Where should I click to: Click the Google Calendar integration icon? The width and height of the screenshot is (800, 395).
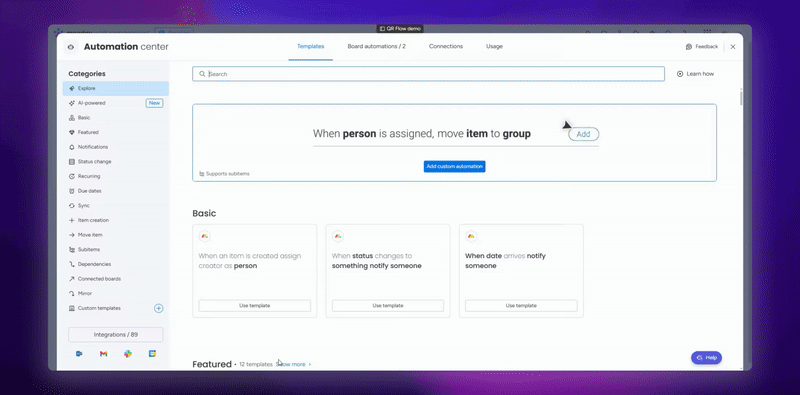point(152,354)
